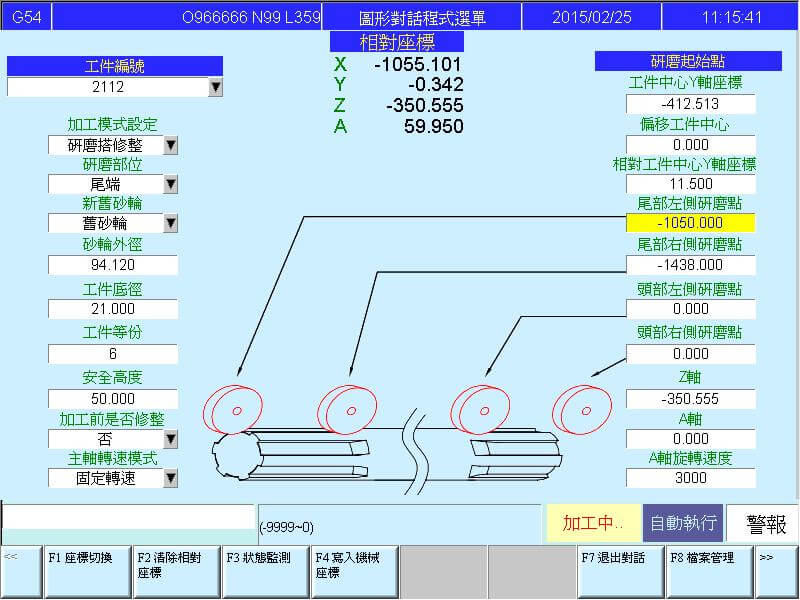Select the A軸旋轉速度 3000 field

coord(690,478)
